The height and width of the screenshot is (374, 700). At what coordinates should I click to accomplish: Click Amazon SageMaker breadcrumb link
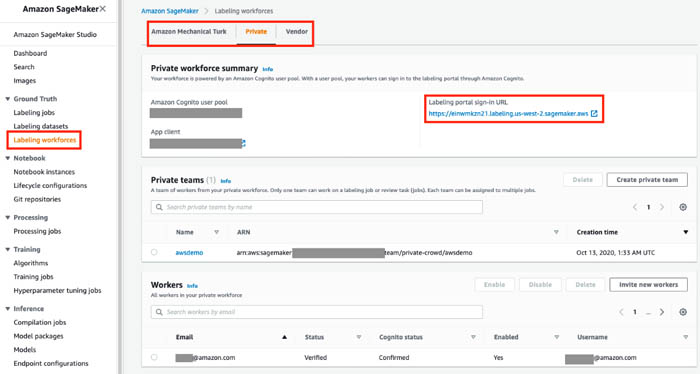pos(170,11)
